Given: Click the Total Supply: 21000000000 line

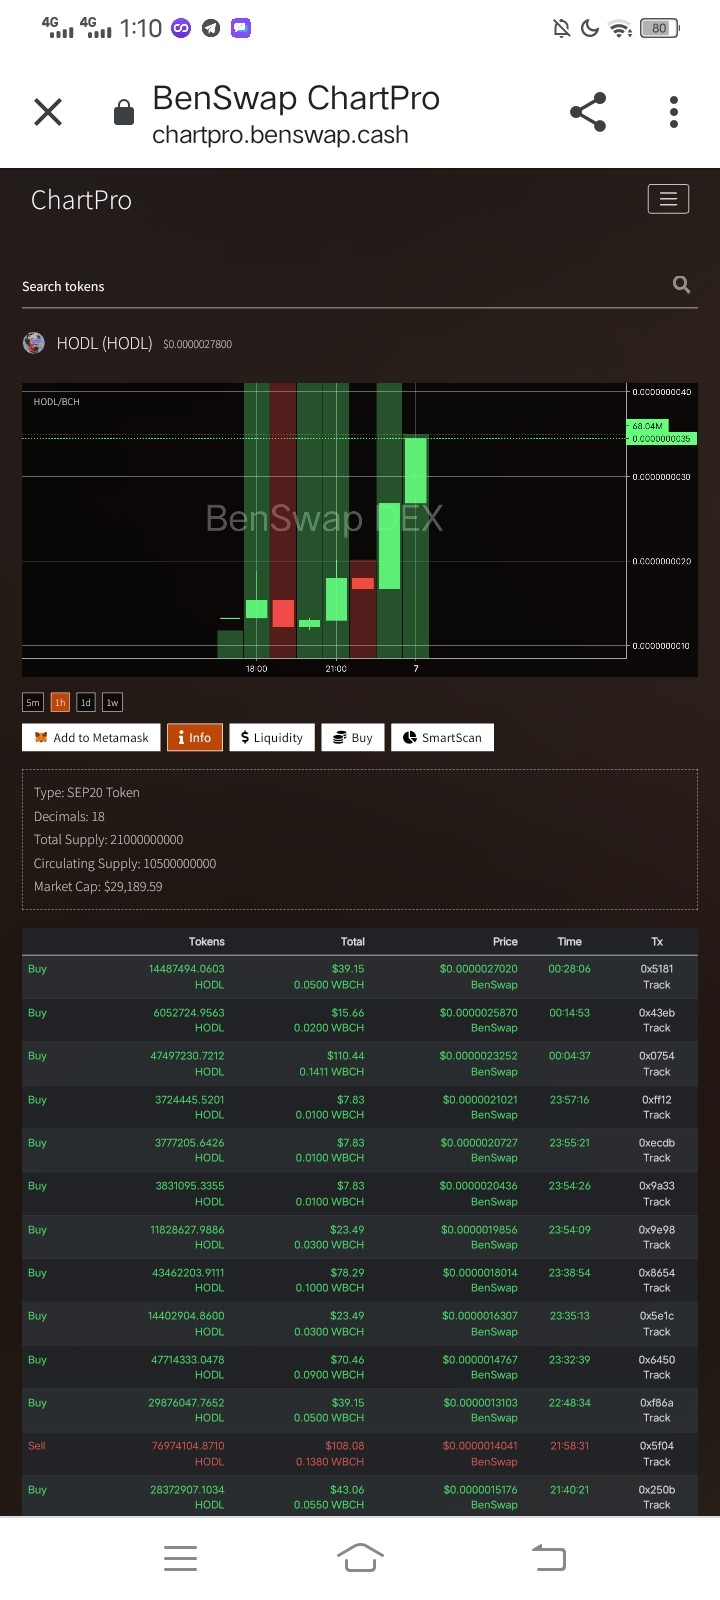Looking at the screenshot, I should pos(108,839).
